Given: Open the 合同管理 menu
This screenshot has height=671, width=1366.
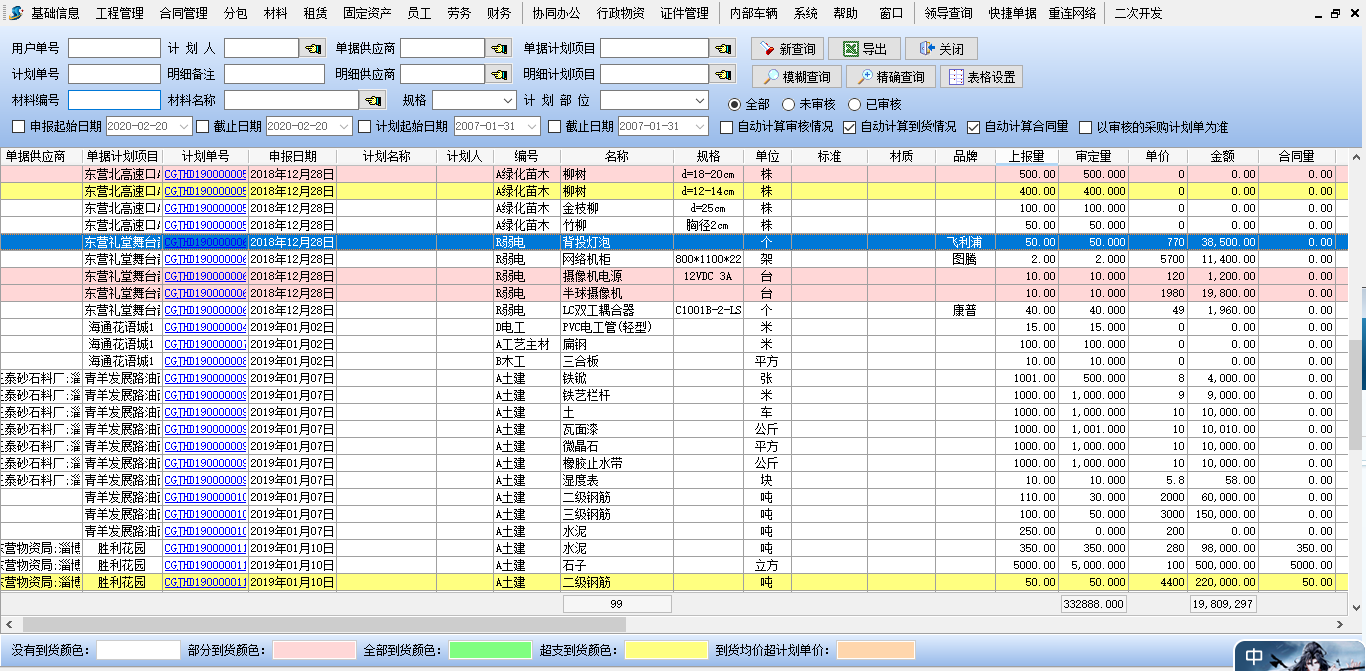Looking at the screenshot, I should pos(183,13).
